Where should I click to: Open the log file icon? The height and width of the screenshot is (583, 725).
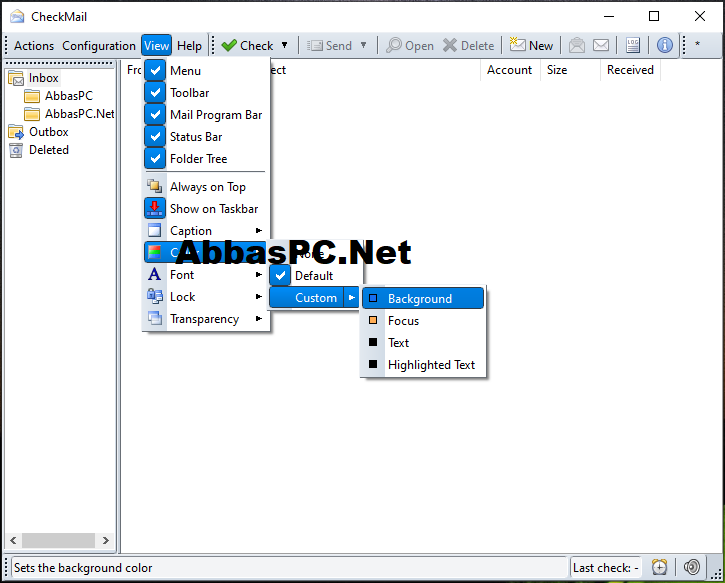point(633,45)
